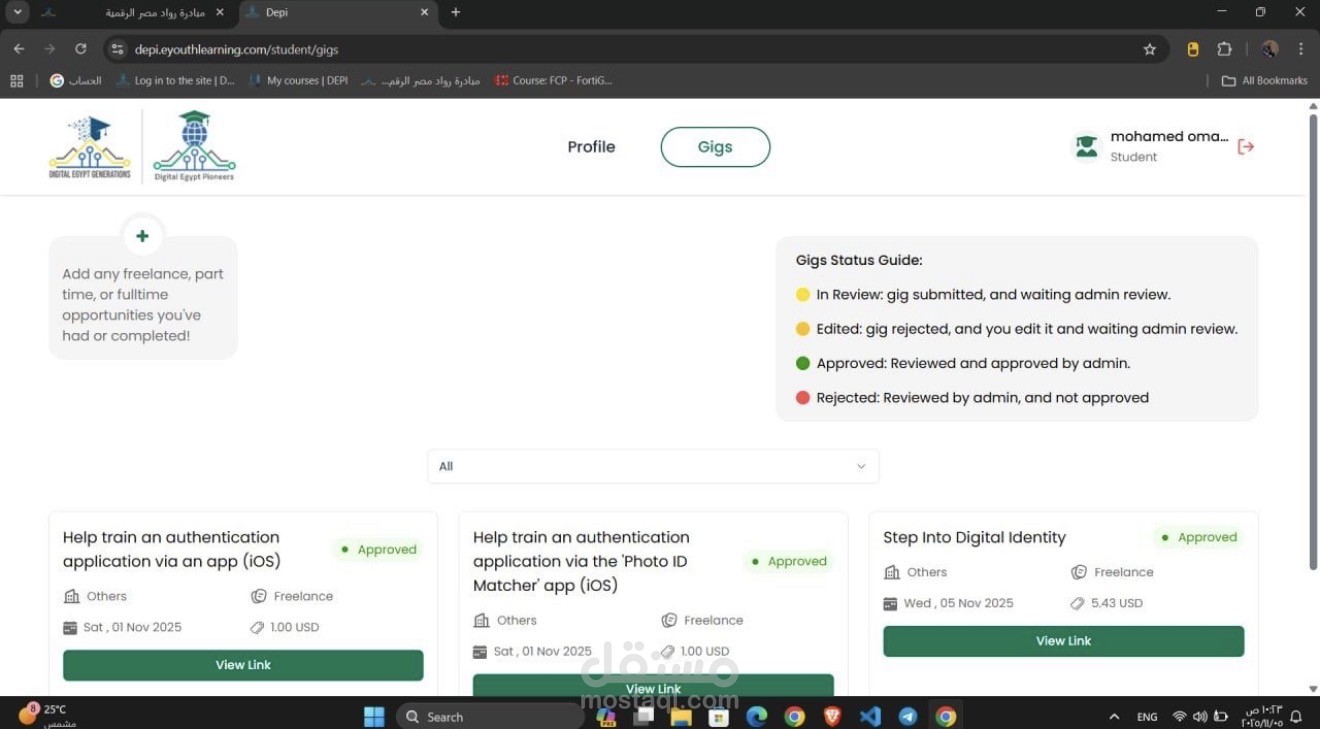This screenshot has height=729, width=1320.
Task: Reload the page
Action: coord(81,49)
